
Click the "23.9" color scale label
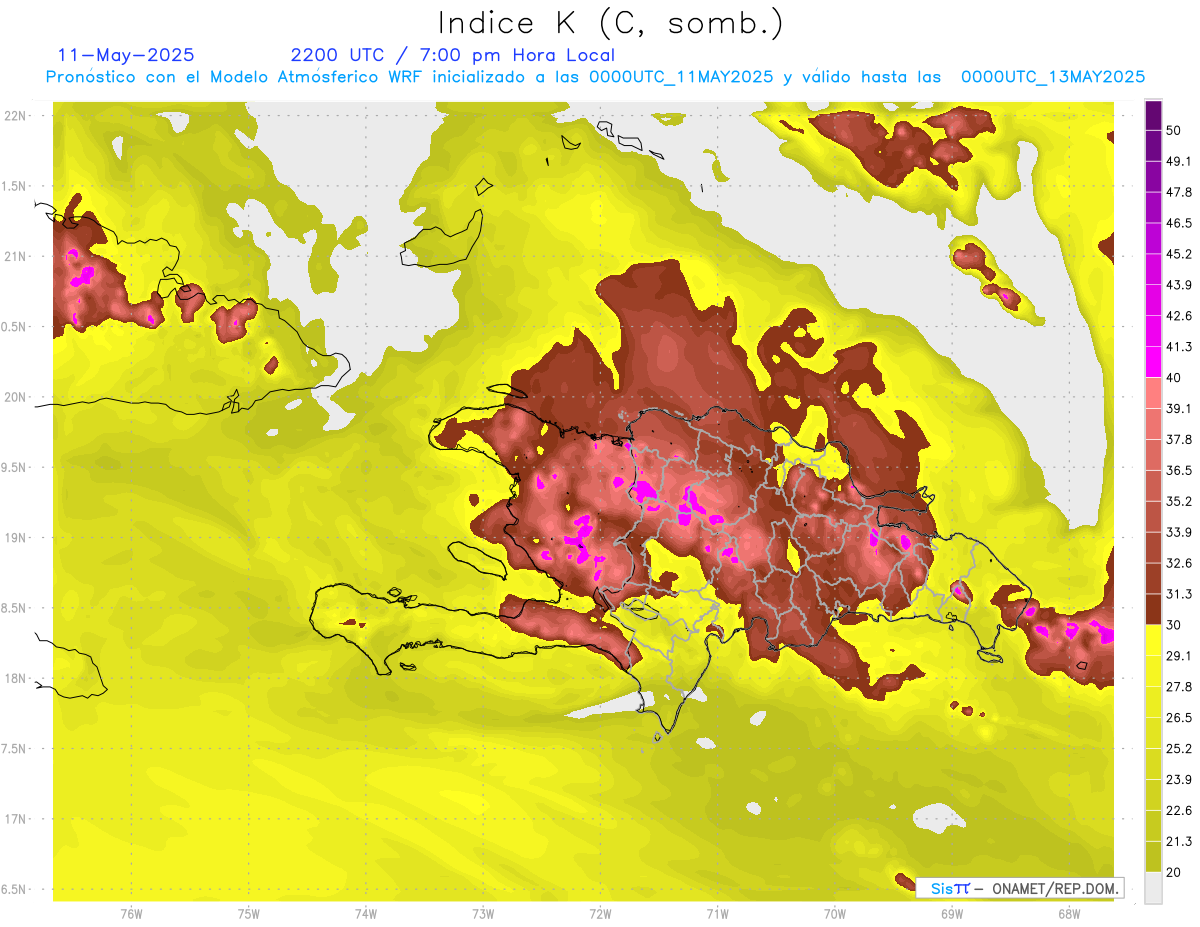(x=1179, y=780)
